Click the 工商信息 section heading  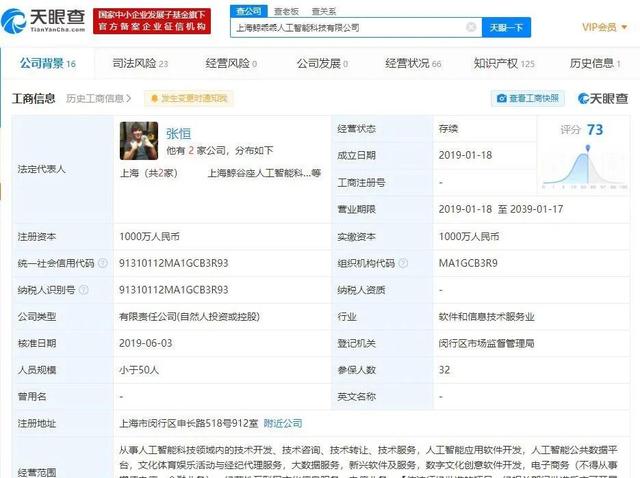(x=33, y=98)
